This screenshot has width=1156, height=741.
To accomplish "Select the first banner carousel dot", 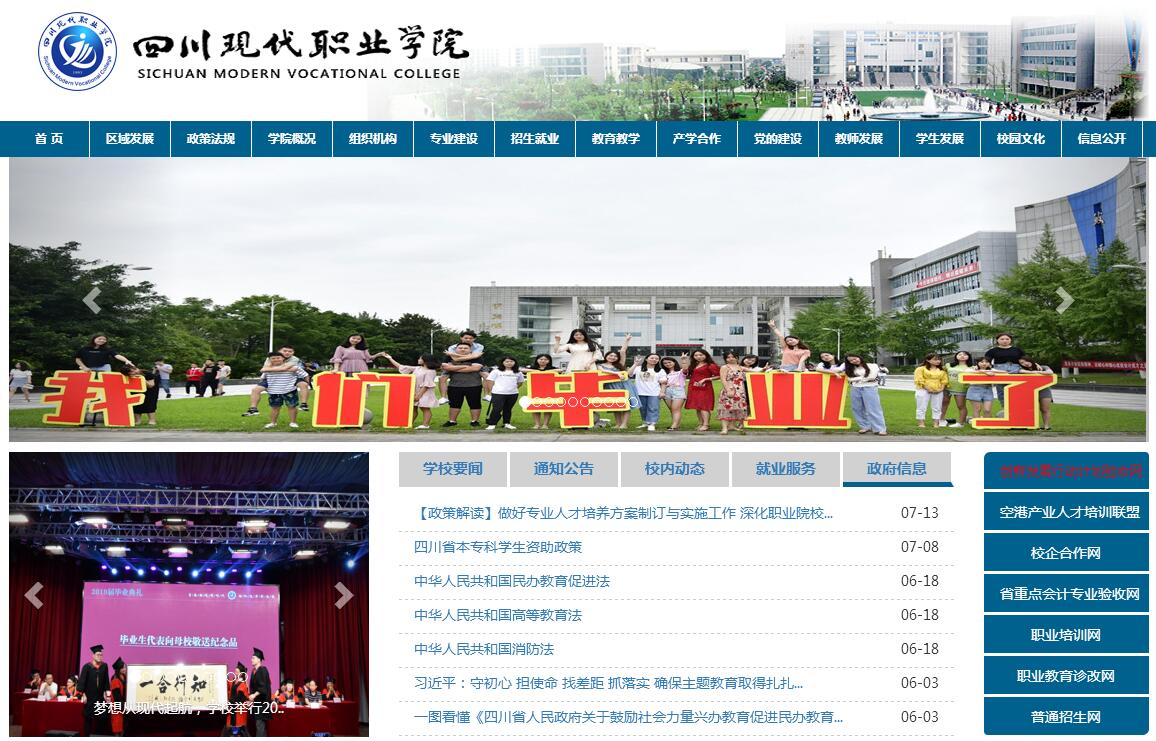I will point(525,402).
